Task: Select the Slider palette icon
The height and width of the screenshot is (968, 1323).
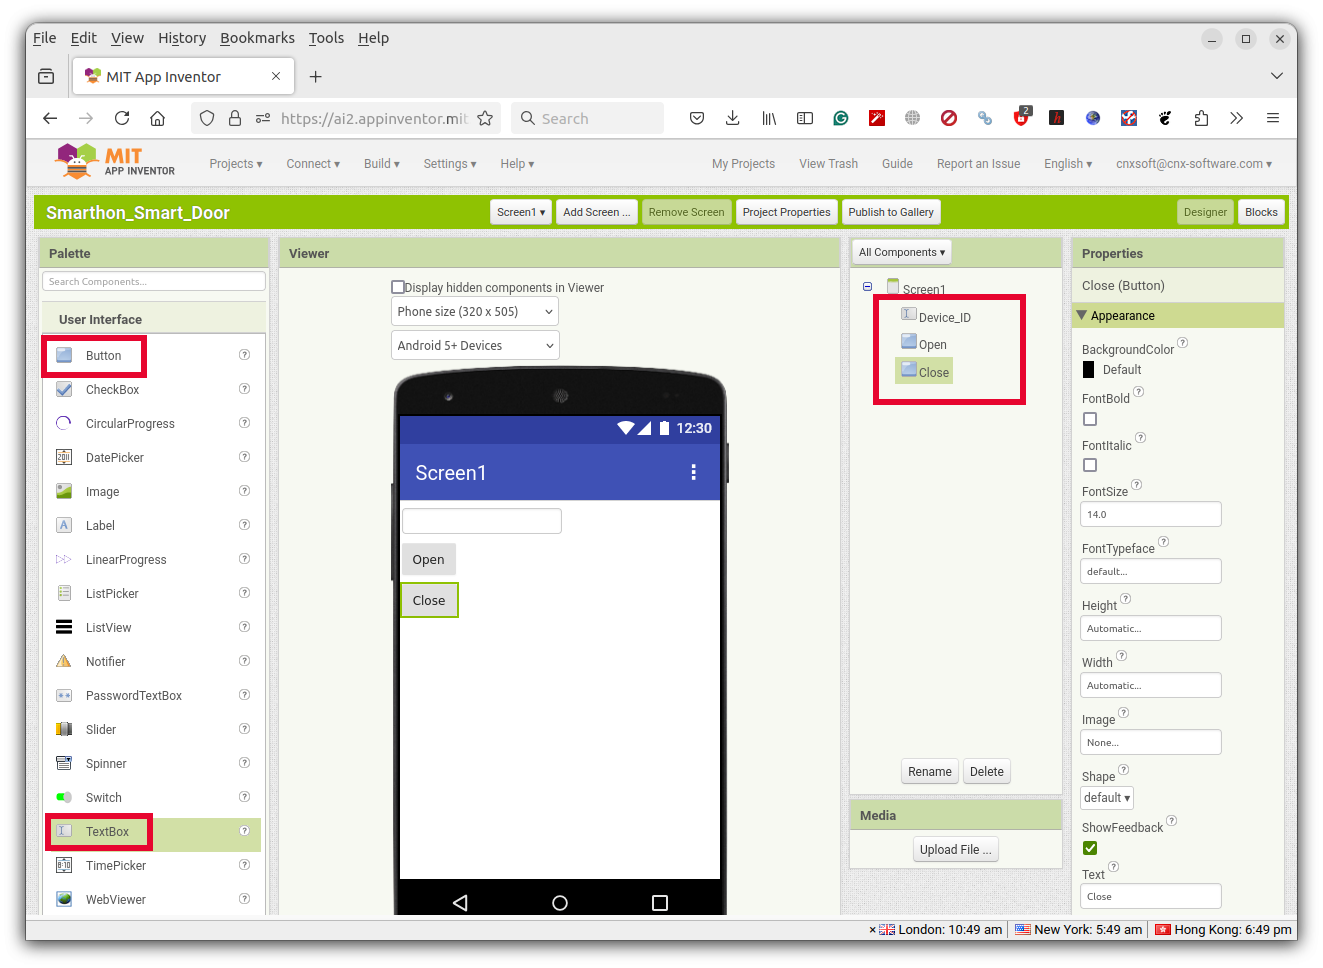Action: pos(64,729)
